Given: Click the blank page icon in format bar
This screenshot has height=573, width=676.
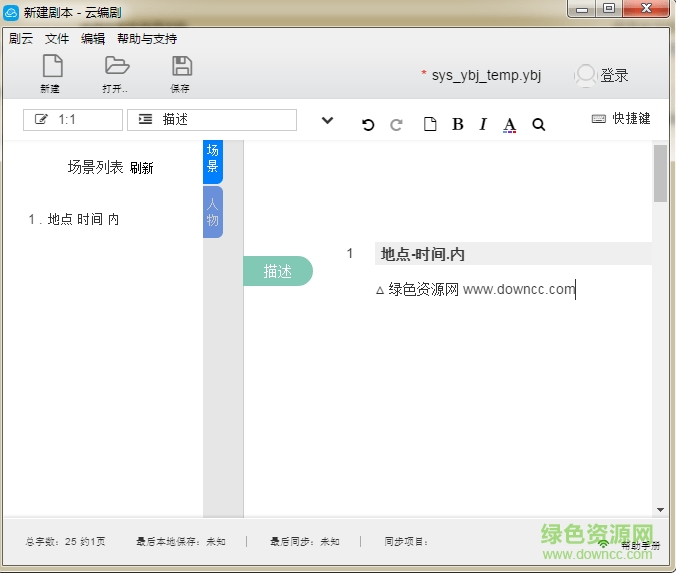Looking at the screenshot, I should click(430, 125).
